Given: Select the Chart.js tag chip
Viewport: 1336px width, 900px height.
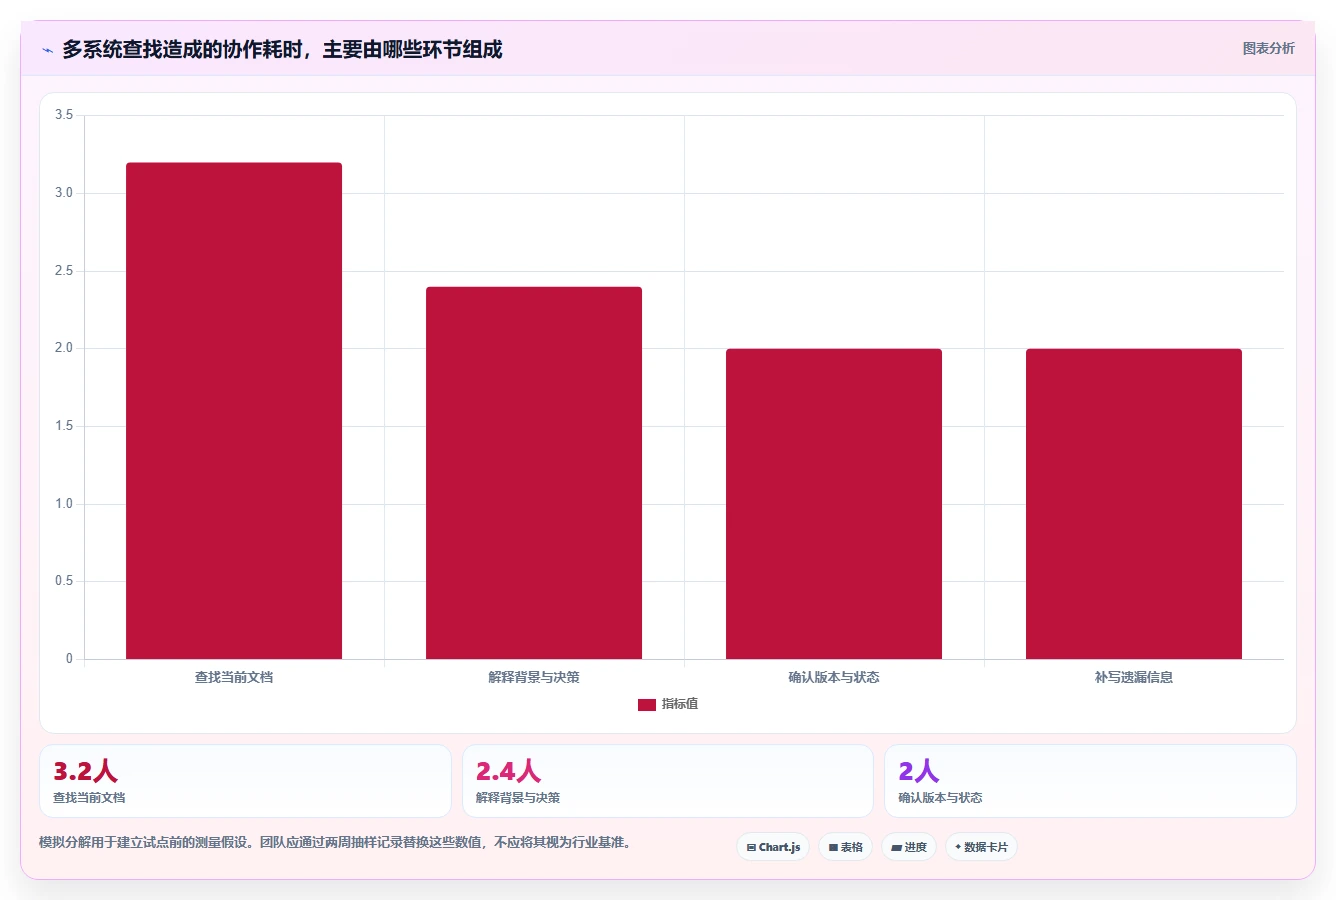Looking at the screenshot, I should click(x=773, y=847).
